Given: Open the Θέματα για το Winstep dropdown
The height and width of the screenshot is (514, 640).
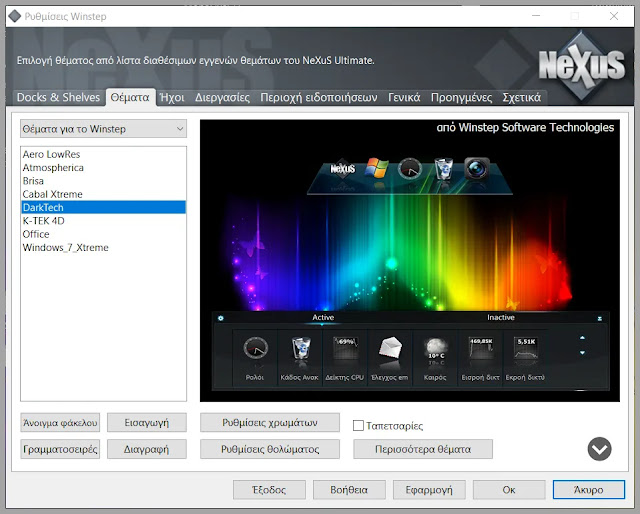Looking at the screenshot, I should [x=103, y=129].
